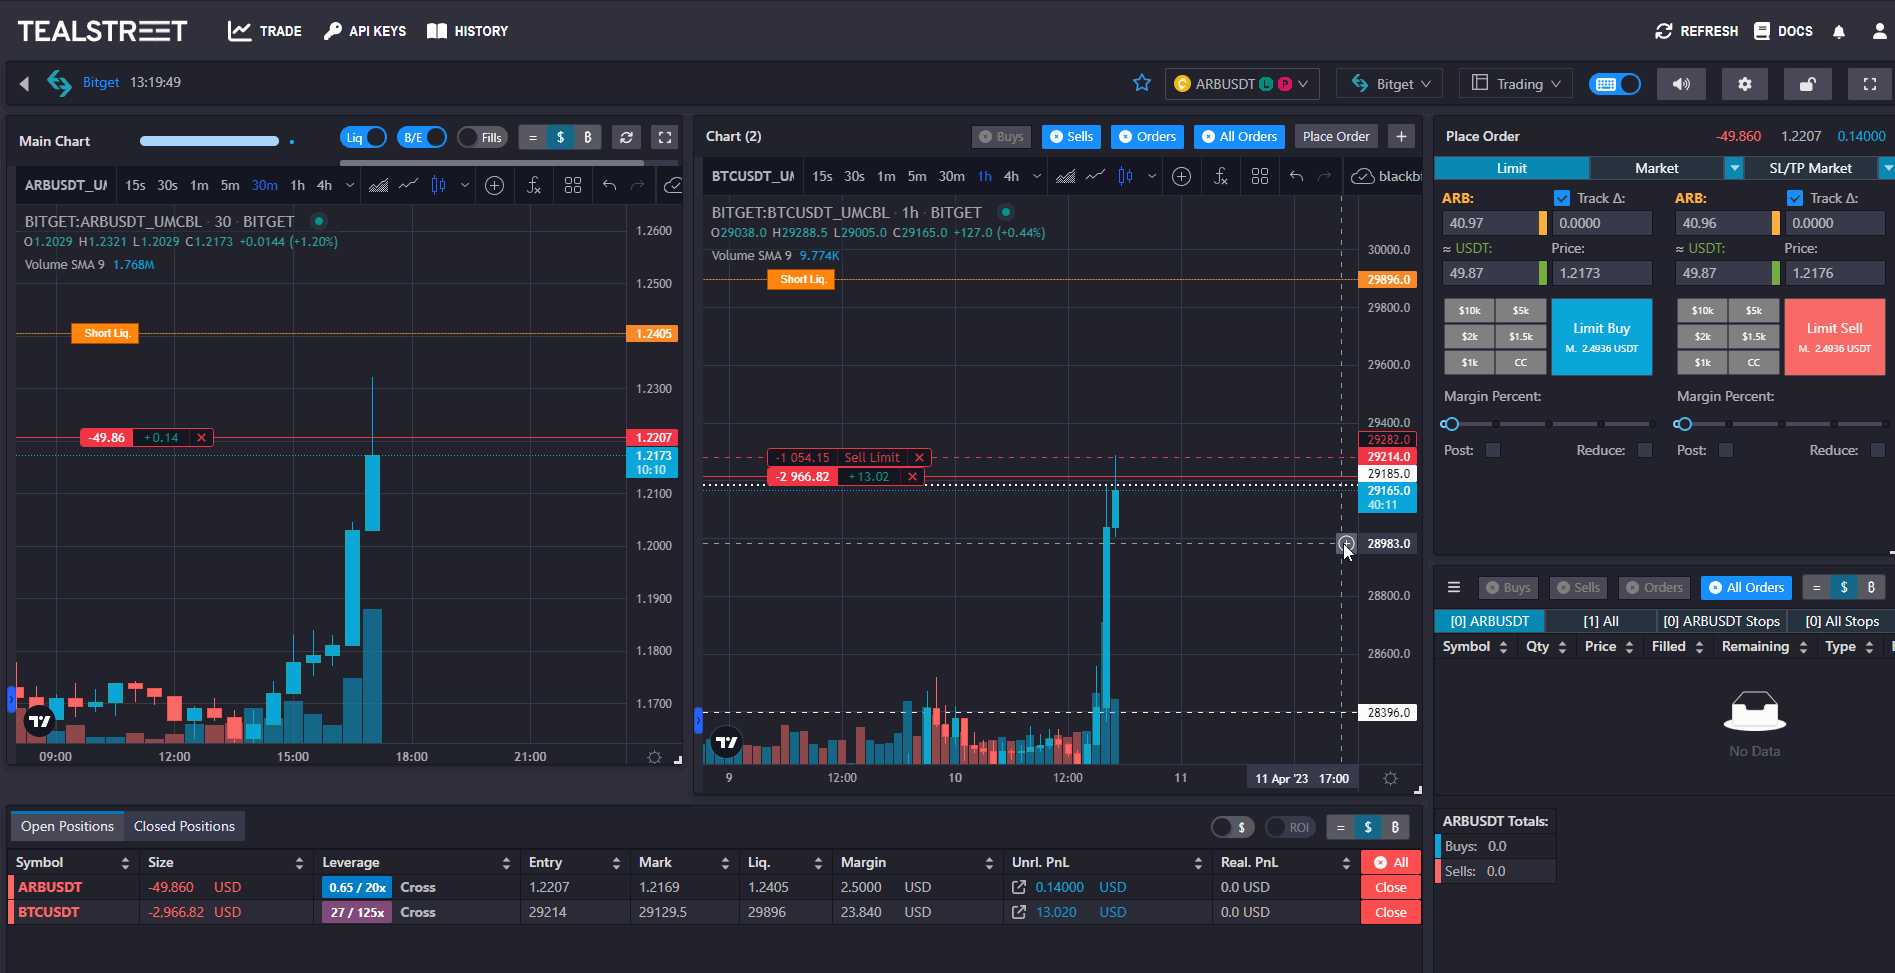Click Place Order in Chart (2)
Viewport: 1895px width, 973px height.
(x=1336, y=136)
